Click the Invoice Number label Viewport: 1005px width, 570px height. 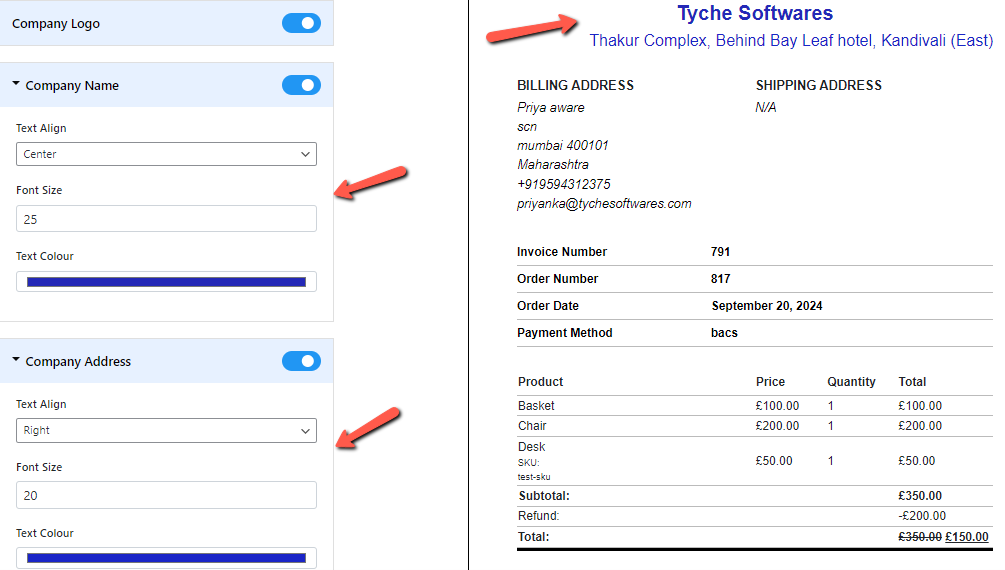click(x=561, y=252)
